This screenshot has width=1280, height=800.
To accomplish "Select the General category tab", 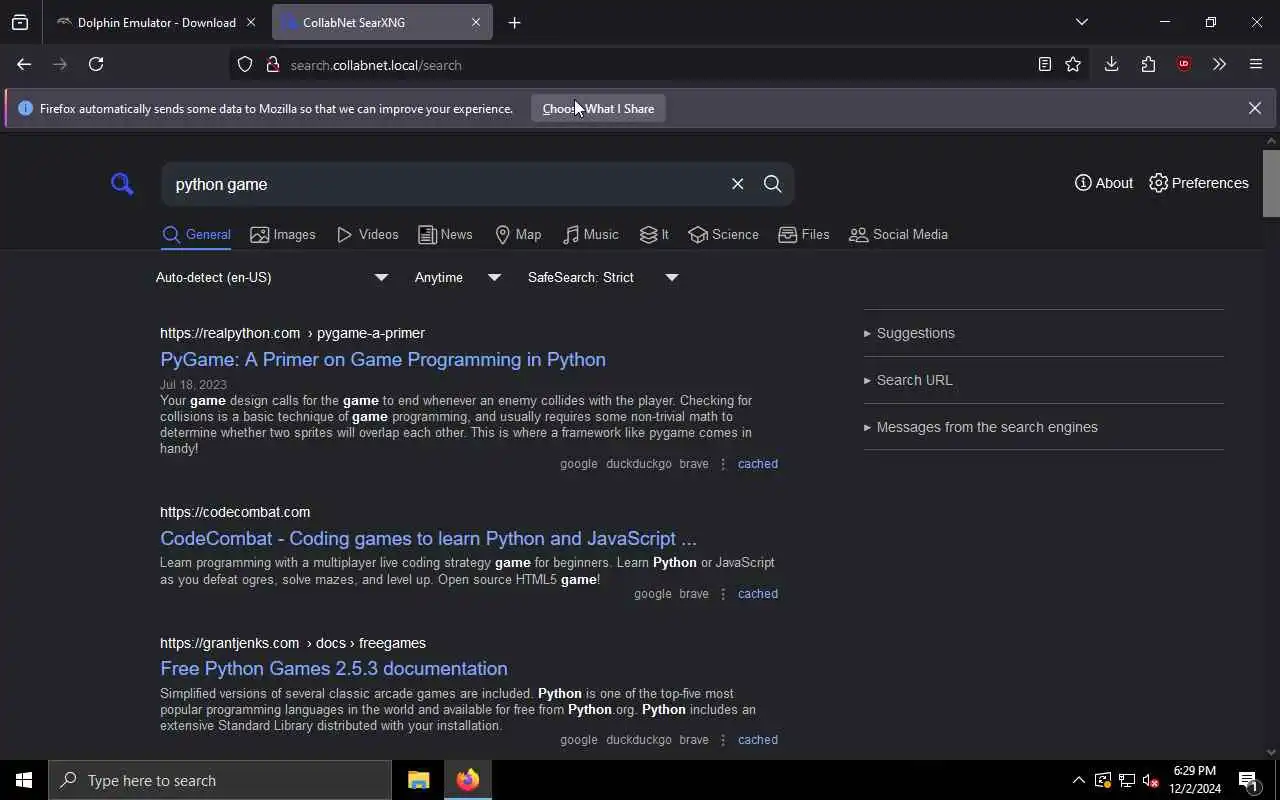I will pyautogui.click(x=196, y=235).
